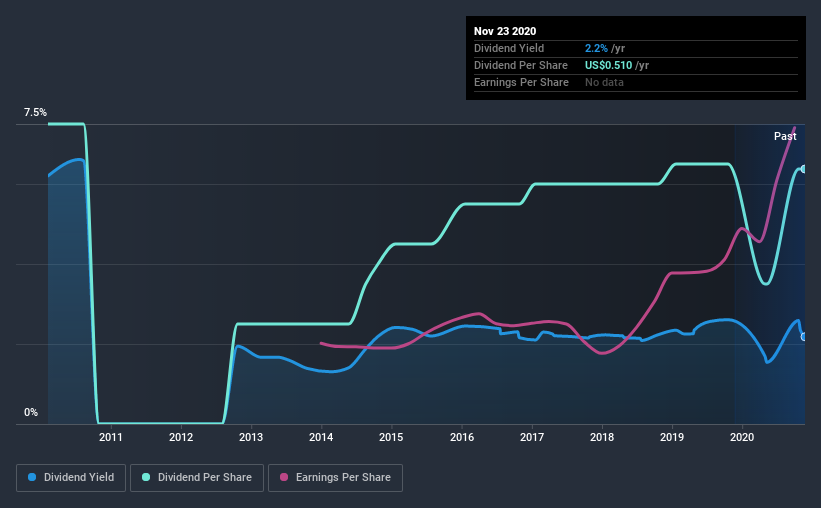This screenshot has width=821, height=508.
Task: Click the US$0.510 value in tooltip
Action: point(609,65)
